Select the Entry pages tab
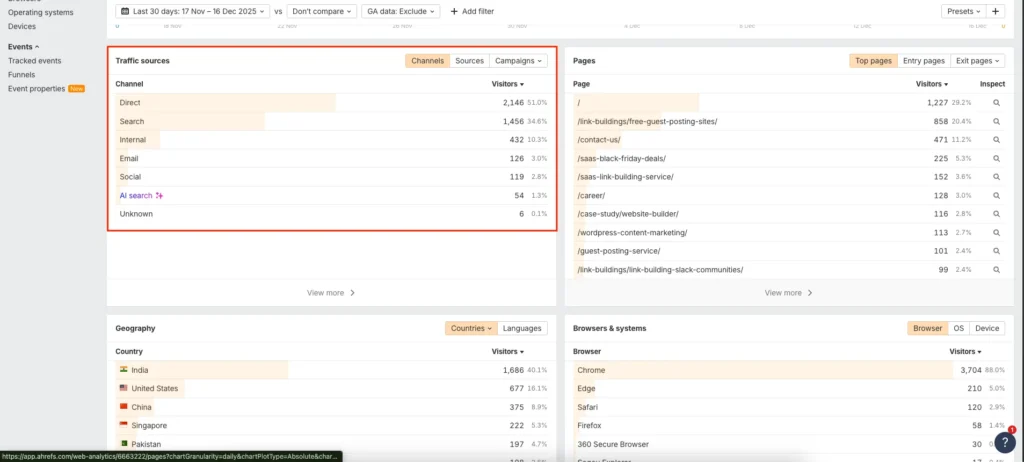1024x462 pixels. point(923,61)
